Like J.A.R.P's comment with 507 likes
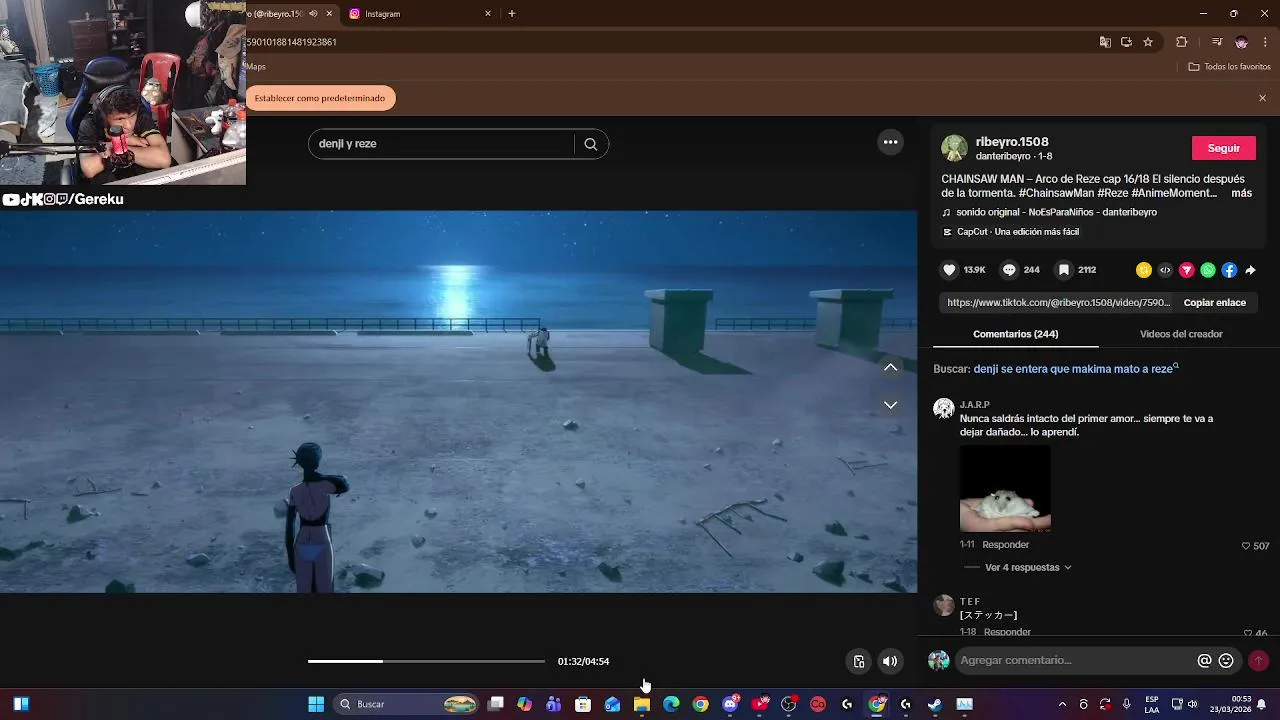 click(1246, 546)
